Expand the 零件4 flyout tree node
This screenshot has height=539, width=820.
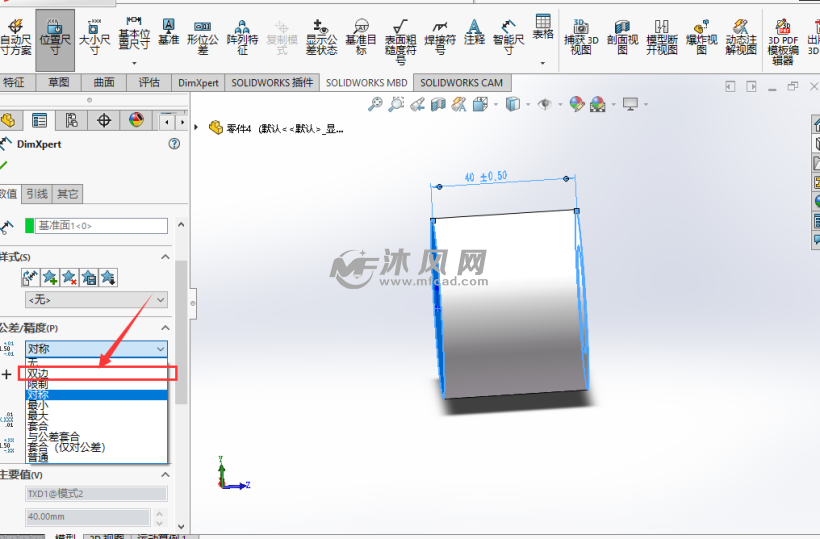196,127
